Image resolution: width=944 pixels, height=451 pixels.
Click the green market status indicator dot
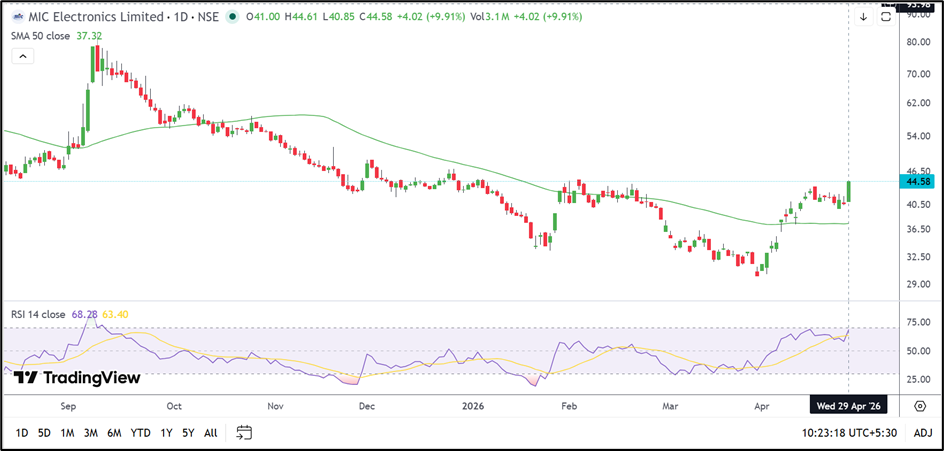pos(233,17)
